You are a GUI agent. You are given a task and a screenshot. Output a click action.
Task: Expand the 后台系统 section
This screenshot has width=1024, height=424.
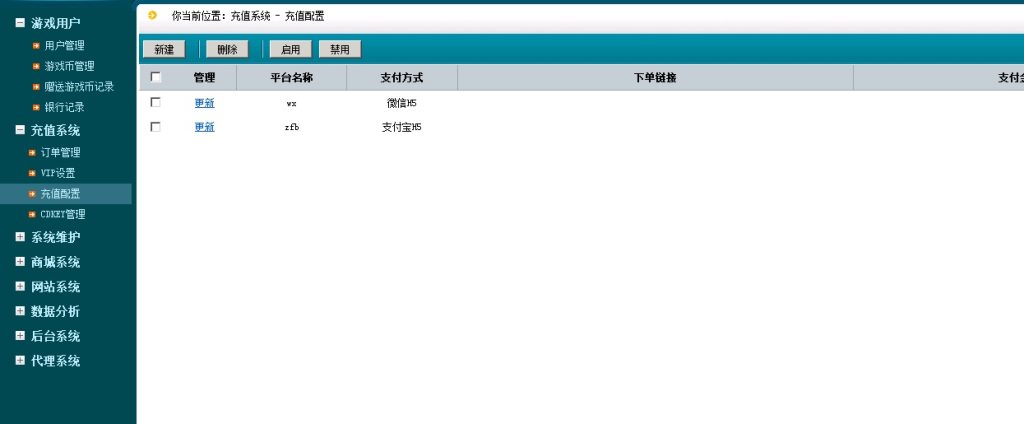20,335
